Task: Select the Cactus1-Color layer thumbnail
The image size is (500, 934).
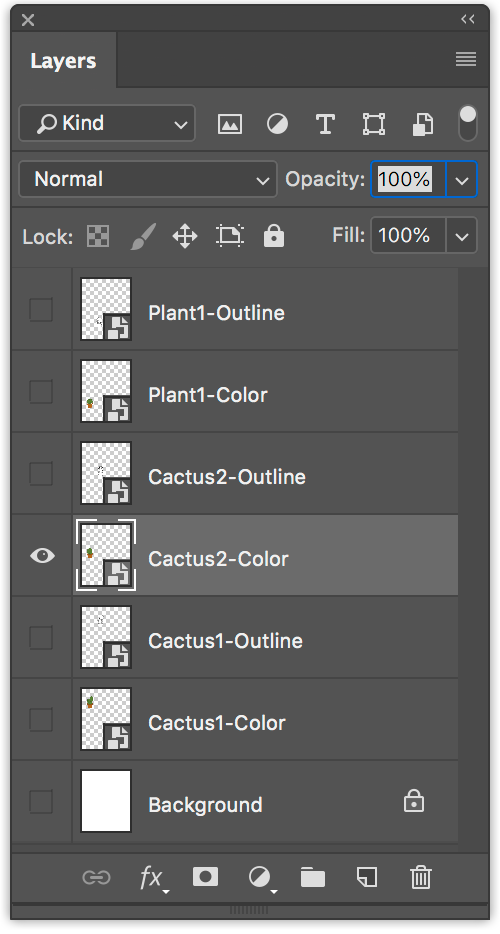Action: pos(106,719)
